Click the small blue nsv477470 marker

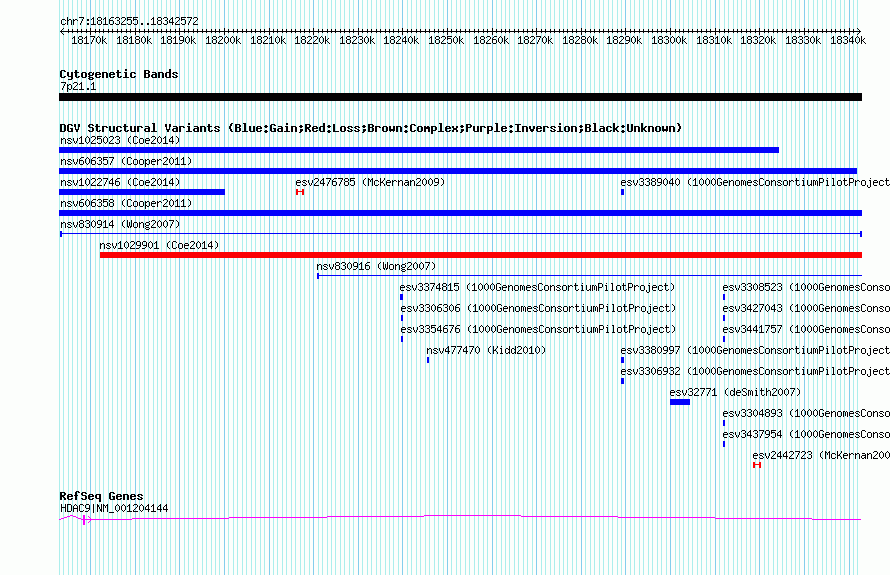tap(428, 360)
